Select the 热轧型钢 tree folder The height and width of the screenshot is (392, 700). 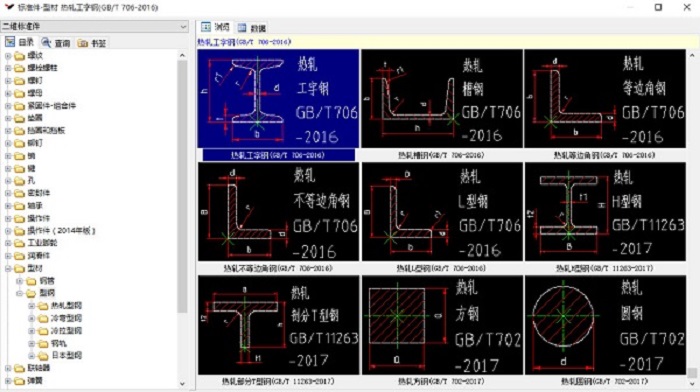tap(66, 306)
